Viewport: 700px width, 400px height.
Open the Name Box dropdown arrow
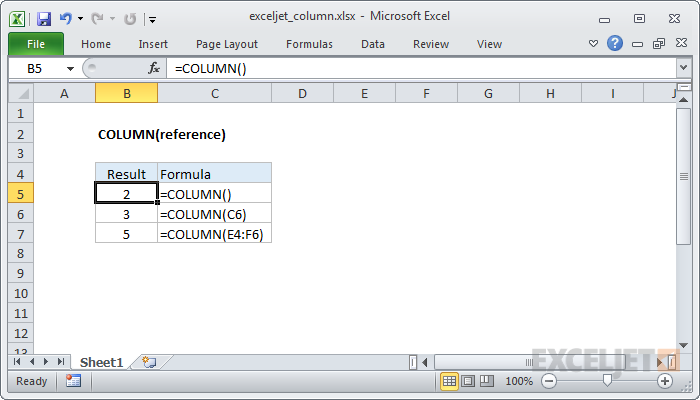70,68
